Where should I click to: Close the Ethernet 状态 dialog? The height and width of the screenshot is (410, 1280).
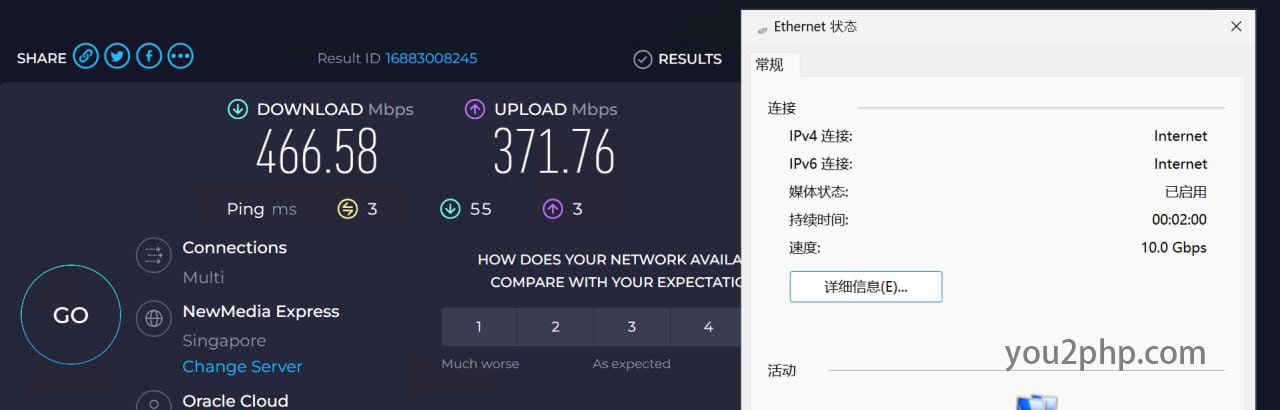[x=1236, y=27]
